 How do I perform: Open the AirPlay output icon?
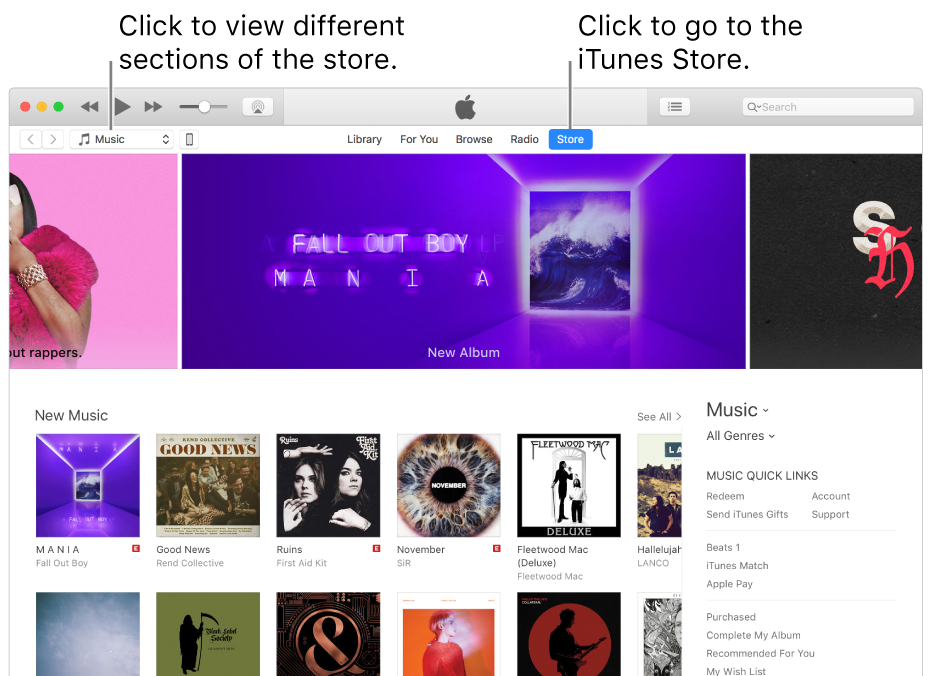[258, 107]
